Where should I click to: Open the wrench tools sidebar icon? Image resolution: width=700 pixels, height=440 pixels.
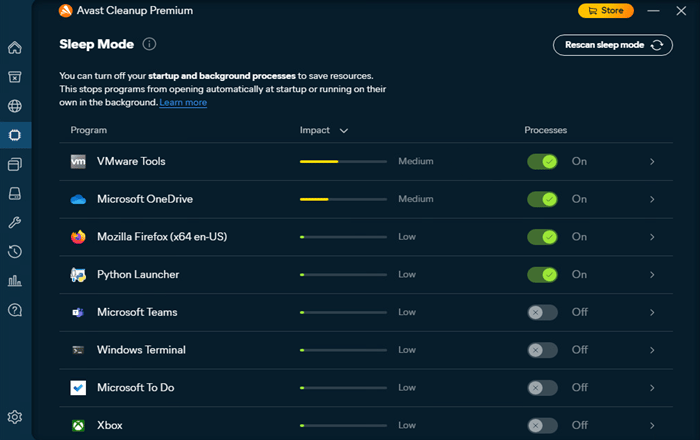pos(15,223)
